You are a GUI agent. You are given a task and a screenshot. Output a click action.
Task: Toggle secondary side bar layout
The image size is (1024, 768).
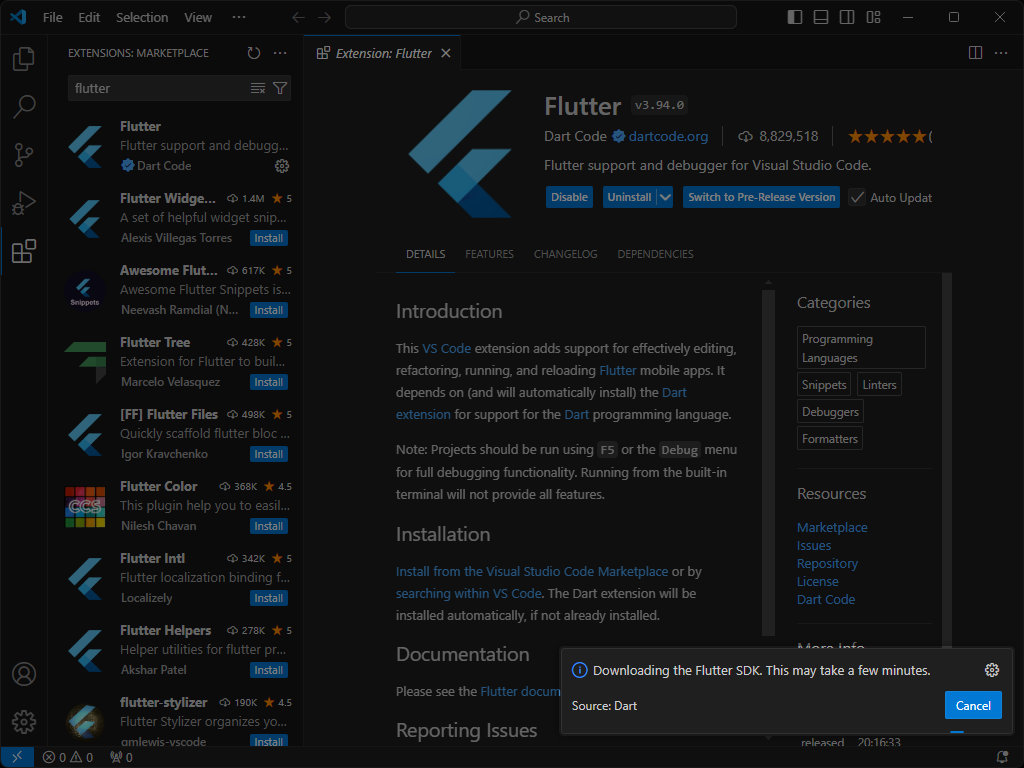click(847, 18)
